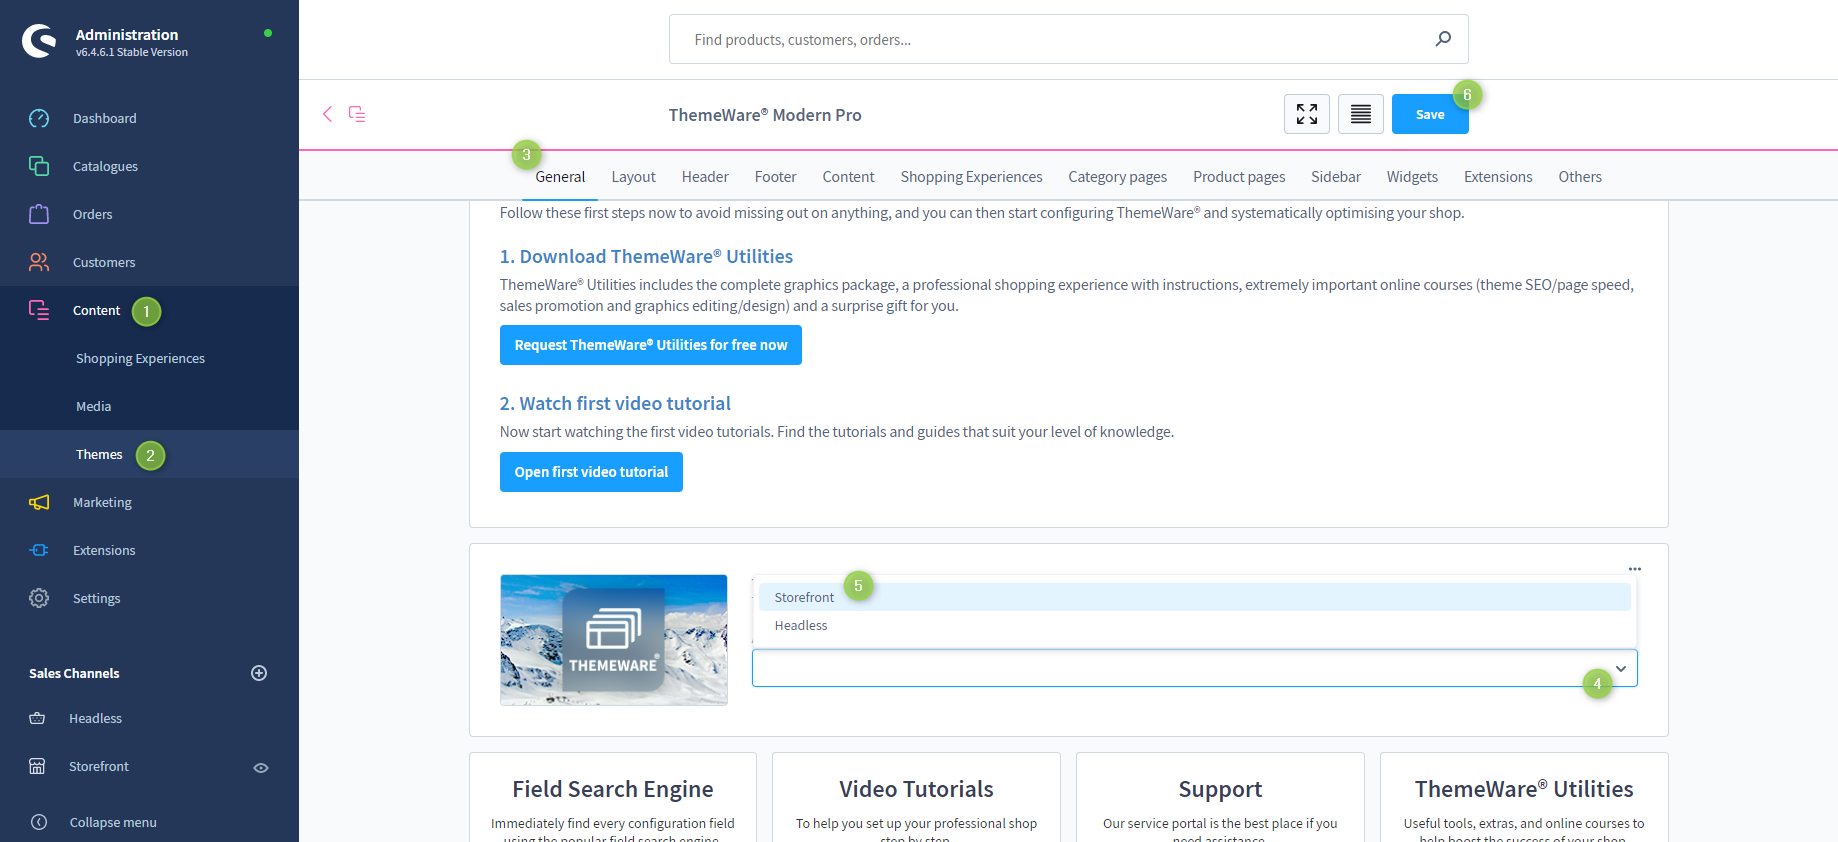Open the Widgets tab
The height and width of the screenshot is (842, 1838).
1412,177
